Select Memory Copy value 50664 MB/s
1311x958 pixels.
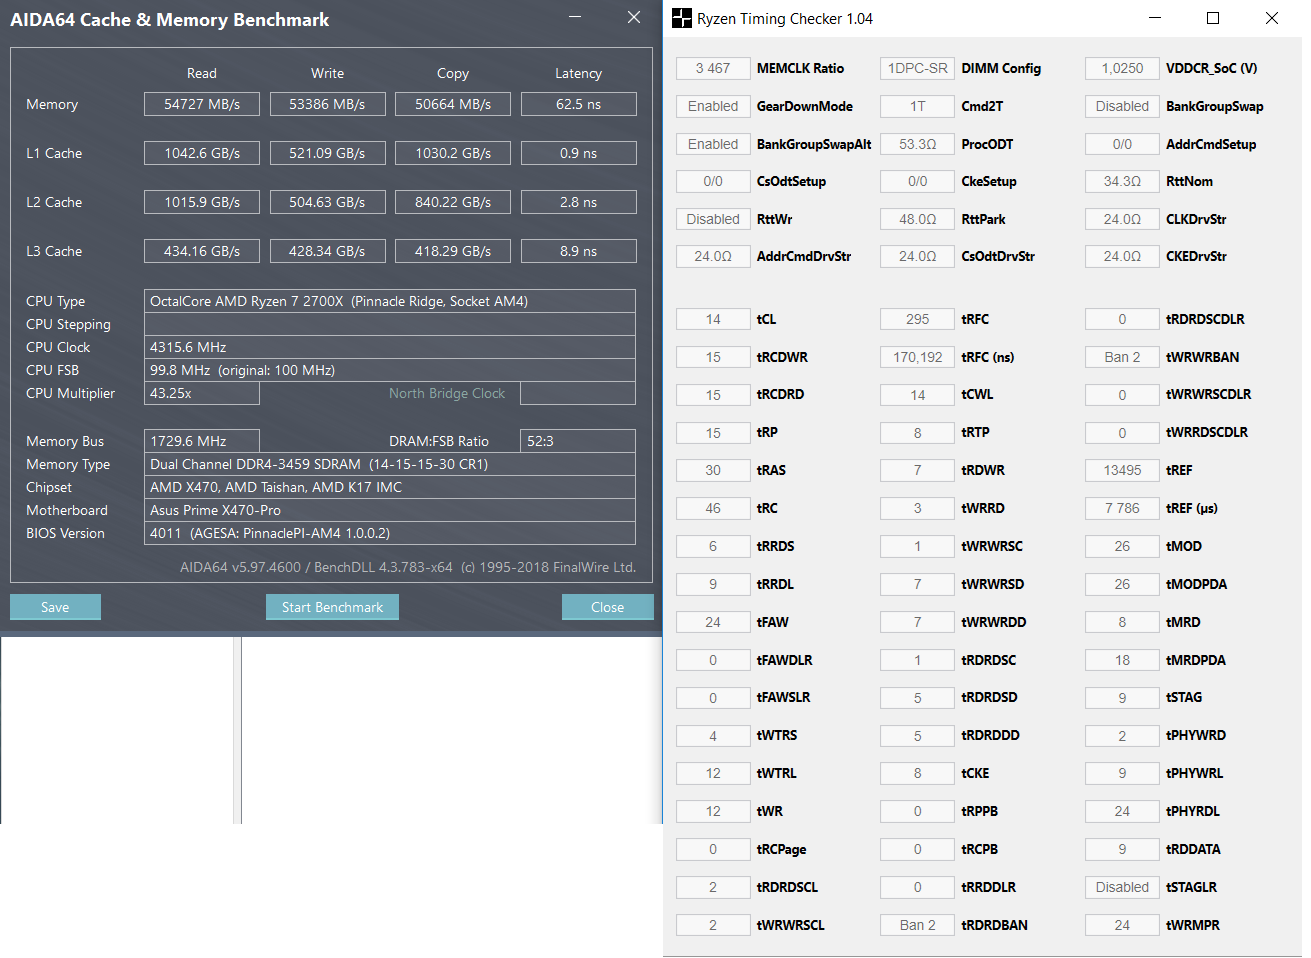point(453,104)
